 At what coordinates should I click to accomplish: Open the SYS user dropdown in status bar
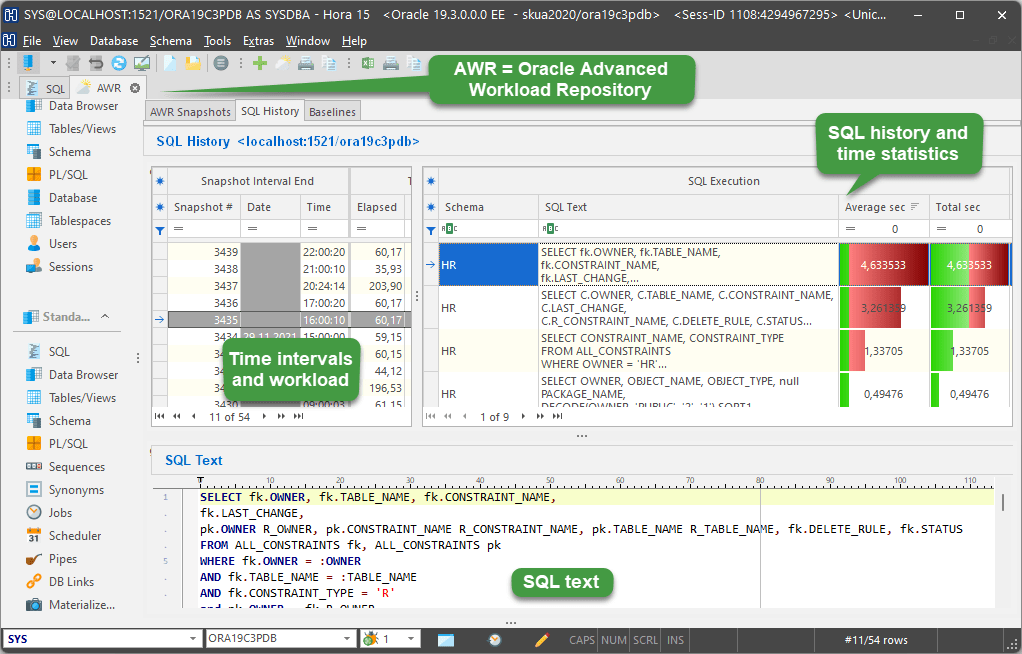(x=193, y=639)
